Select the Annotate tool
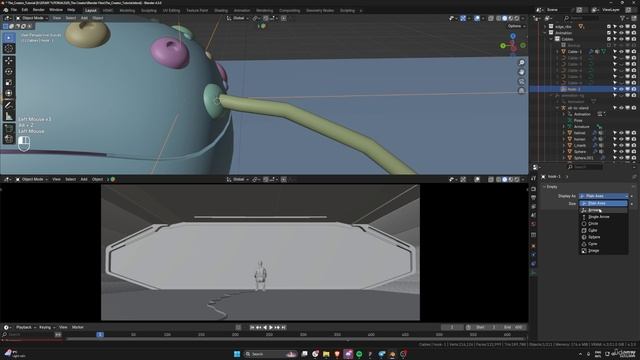The image size is (640, 360). coord(9,106)
